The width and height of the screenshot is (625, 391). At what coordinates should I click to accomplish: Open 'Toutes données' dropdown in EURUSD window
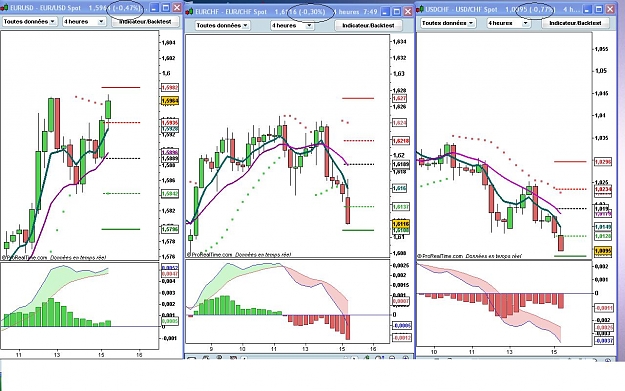[x=30, y=22]
